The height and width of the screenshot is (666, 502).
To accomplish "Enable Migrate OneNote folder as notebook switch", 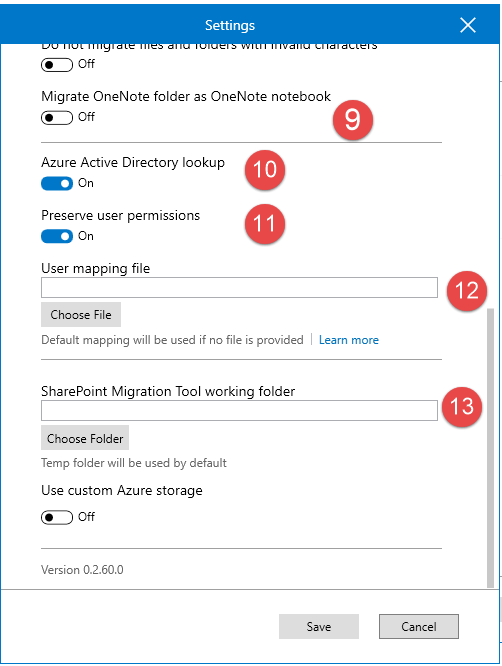I will pos(57,118).
